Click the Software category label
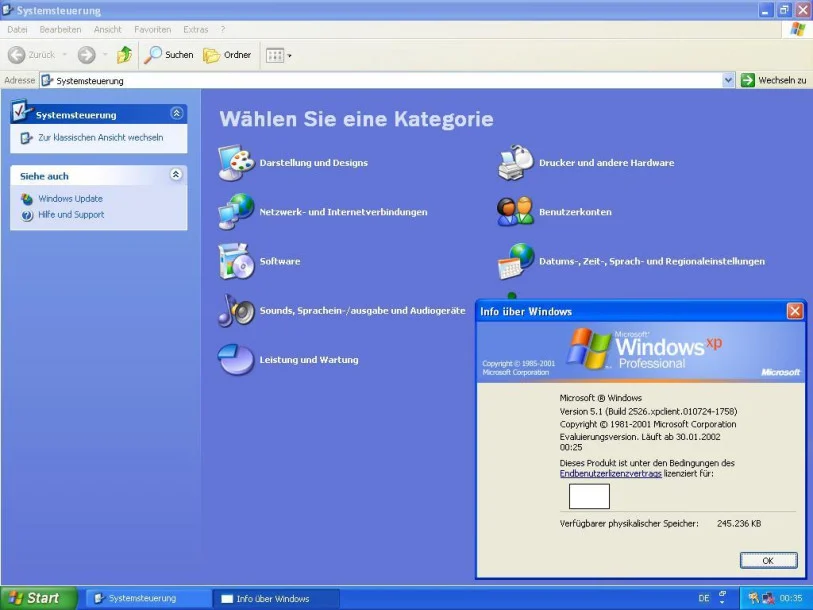The height and width of the screenshot is (610, 813). tap(280, 261)
